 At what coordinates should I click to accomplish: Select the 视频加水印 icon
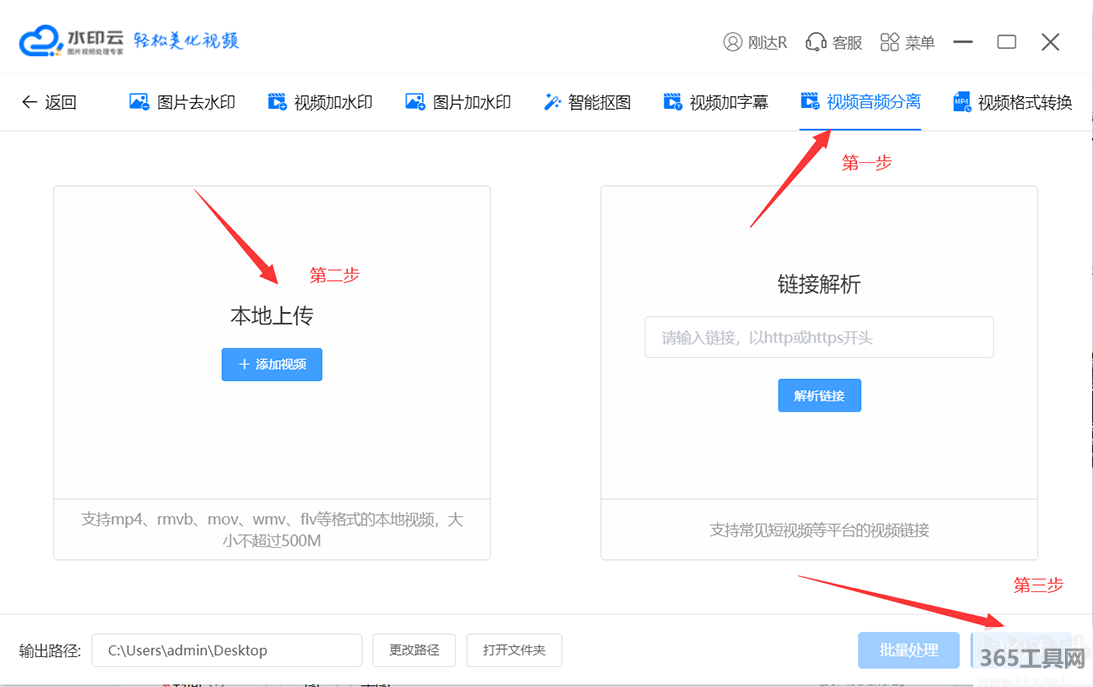tap(277, 102)
